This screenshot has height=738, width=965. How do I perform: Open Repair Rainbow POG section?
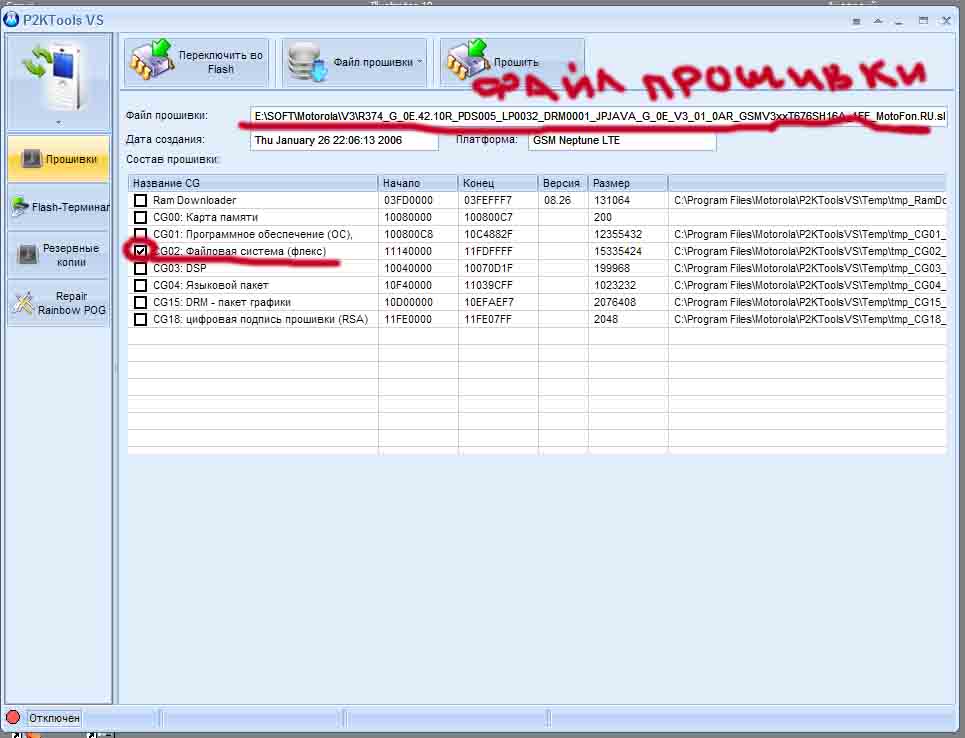tap(59, 302)
